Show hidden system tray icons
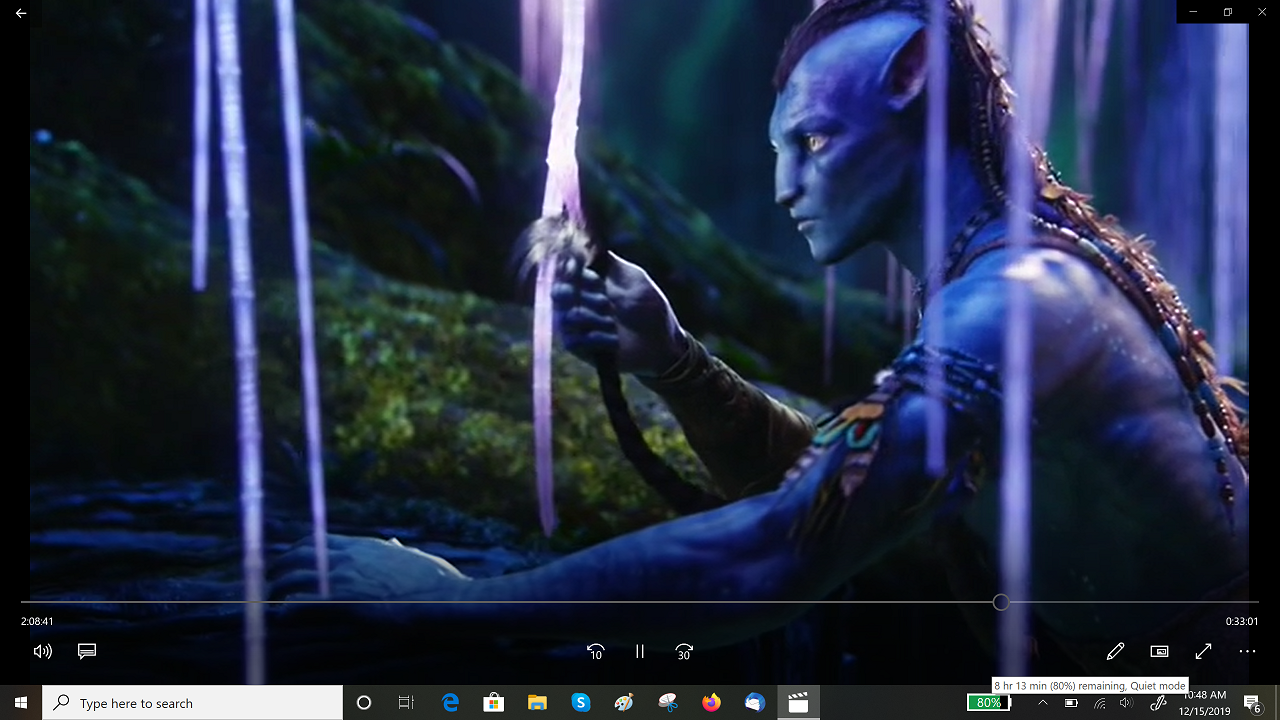The image size is (1280, 720). (x=1042, y=703)
